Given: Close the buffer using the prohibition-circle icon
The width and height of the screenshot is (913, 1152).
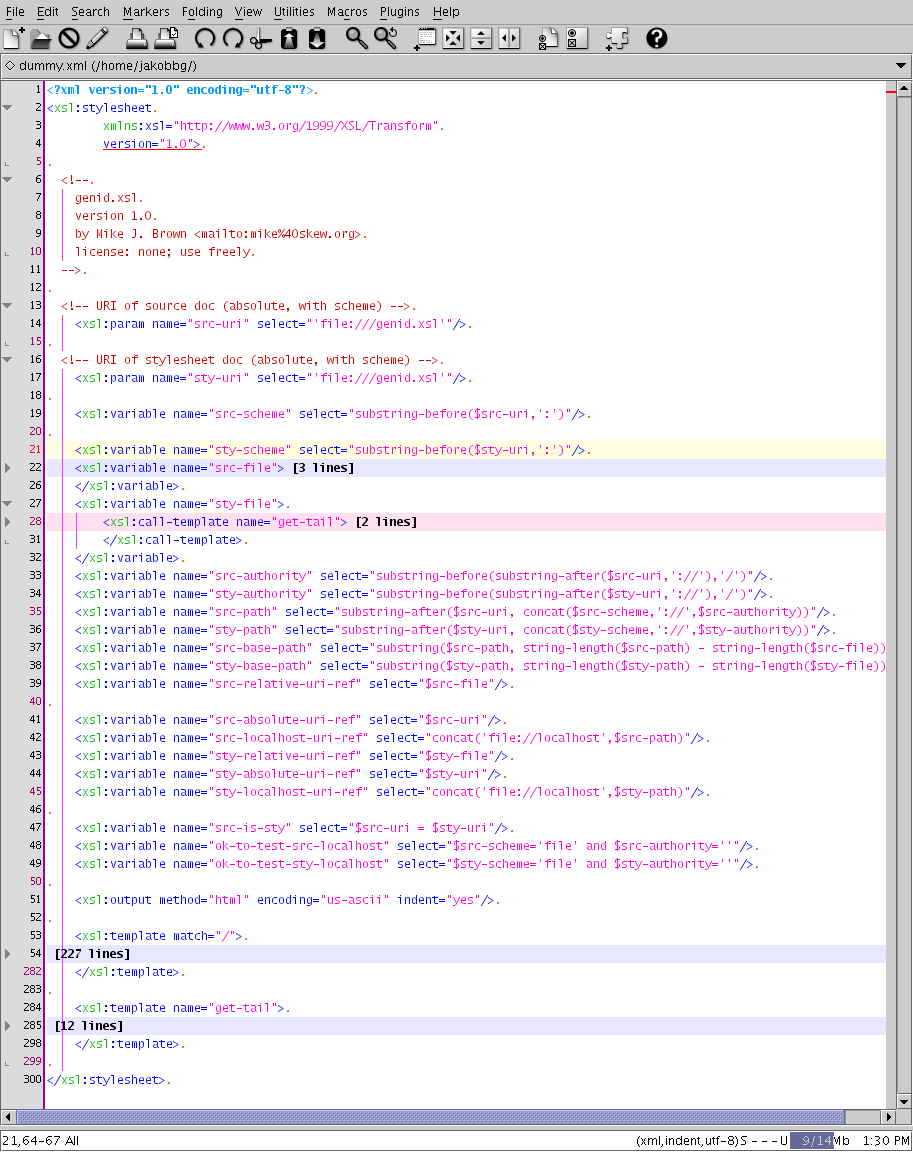Looking at the screenshot, I should click(x=69, y=38).
